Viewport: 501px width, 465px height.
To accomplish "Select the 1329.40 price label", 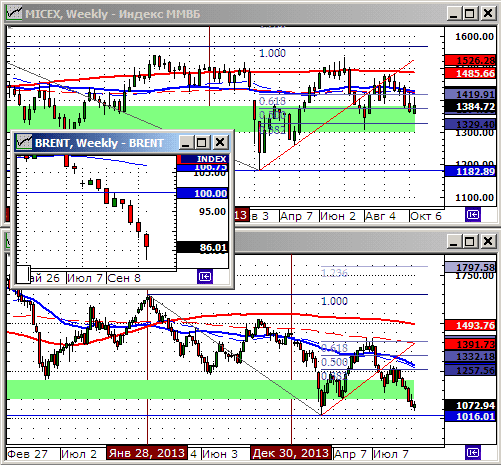I will pos(471,124).
